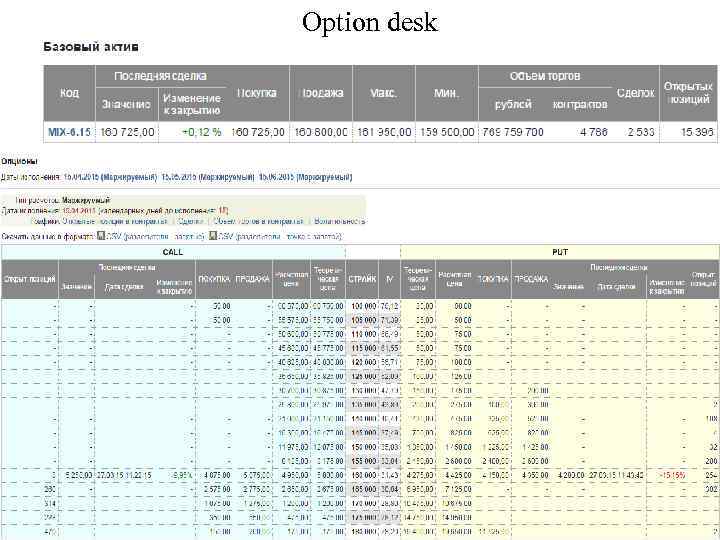720x540 pixels.
Task: Click the 175 000 strike cell
Action: (x=364, y=518)
